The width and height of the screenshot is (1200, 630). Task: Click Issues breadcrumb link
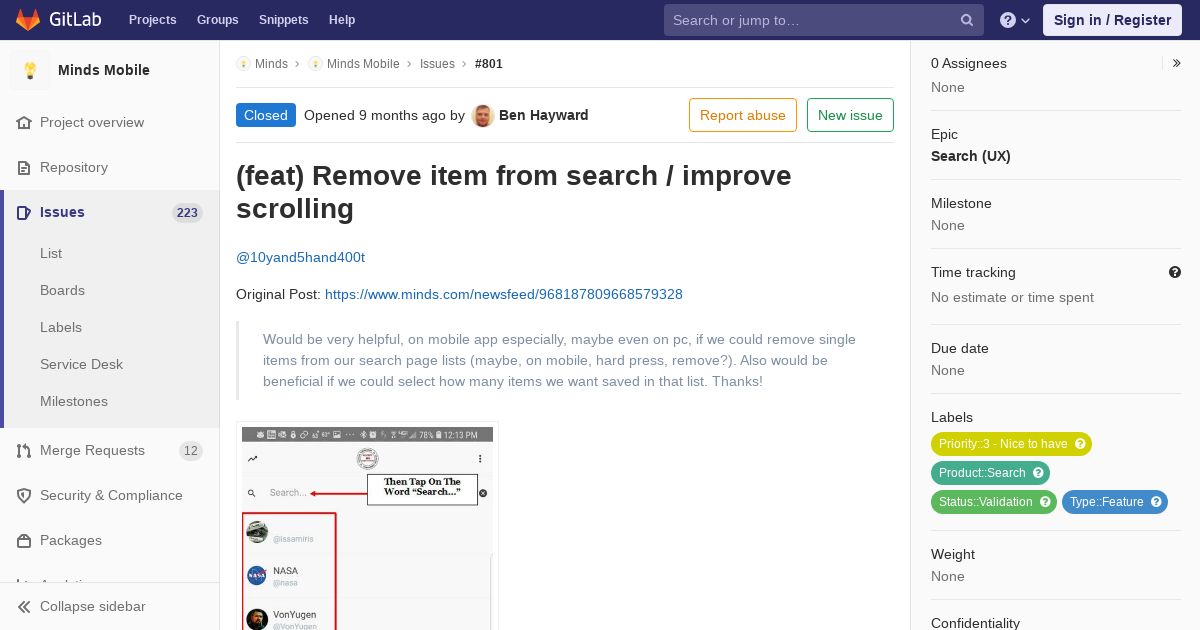pos(437,63)
